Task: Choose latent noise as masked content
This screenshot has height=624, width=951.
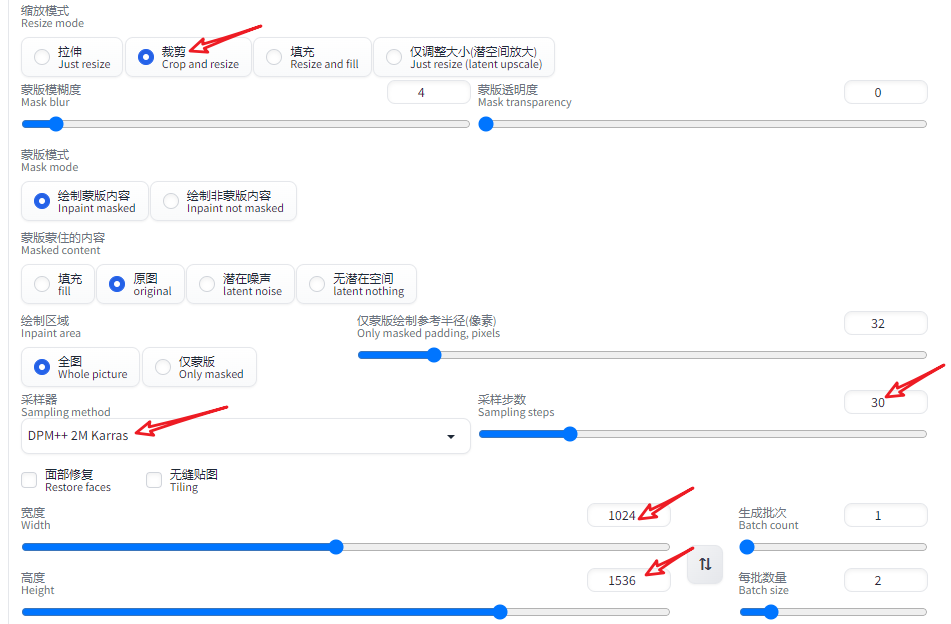Action: point(241,284)
